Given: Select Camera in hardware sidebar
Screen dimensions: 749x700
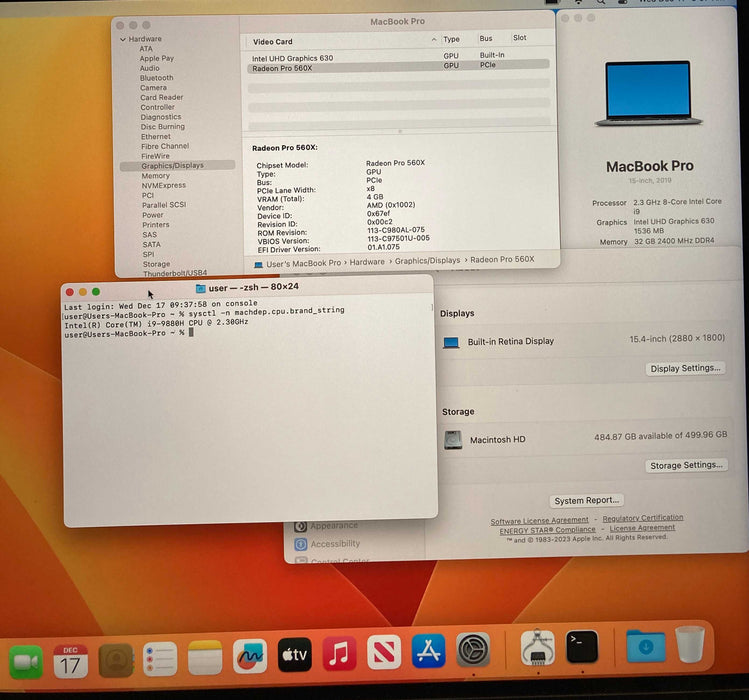Looking at the screenshot, I should [x=153, y=88].
